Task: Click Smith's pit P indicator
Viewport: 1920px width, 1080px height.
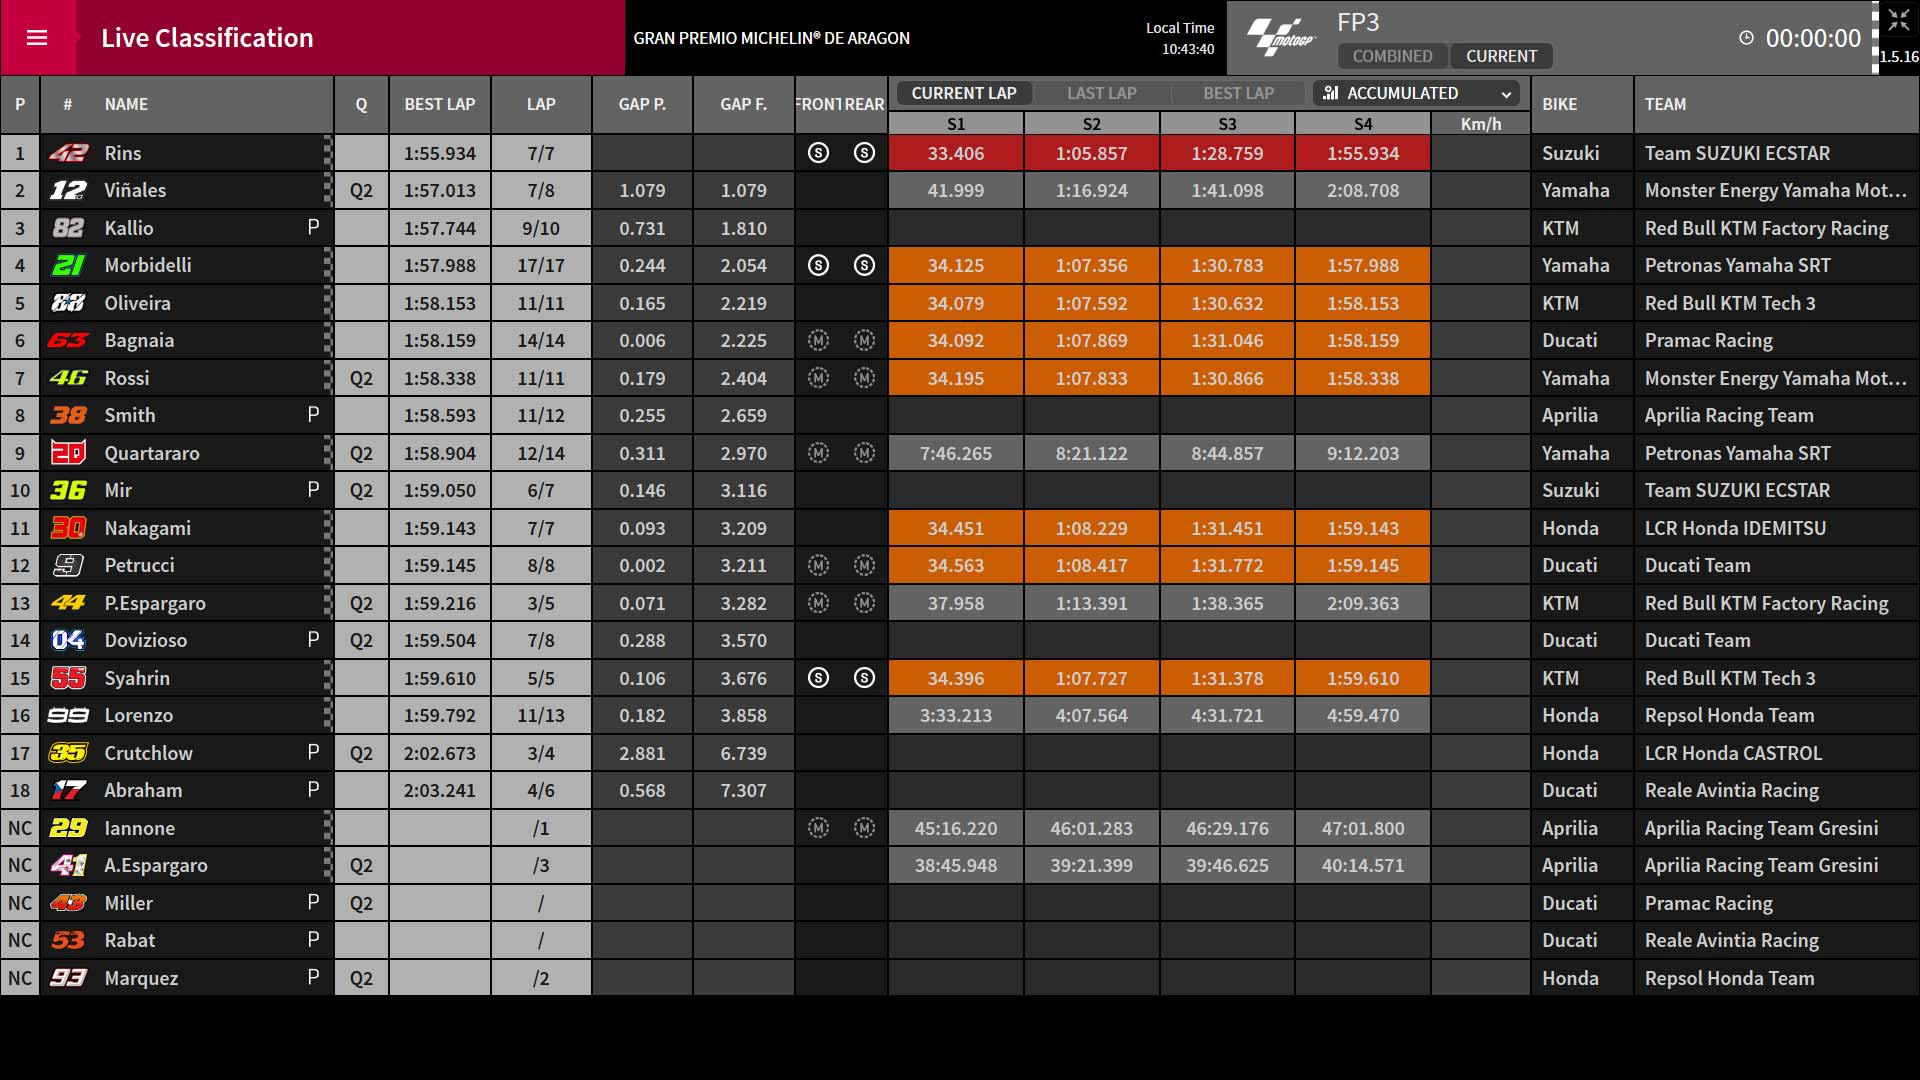Action: coord(313,415)
